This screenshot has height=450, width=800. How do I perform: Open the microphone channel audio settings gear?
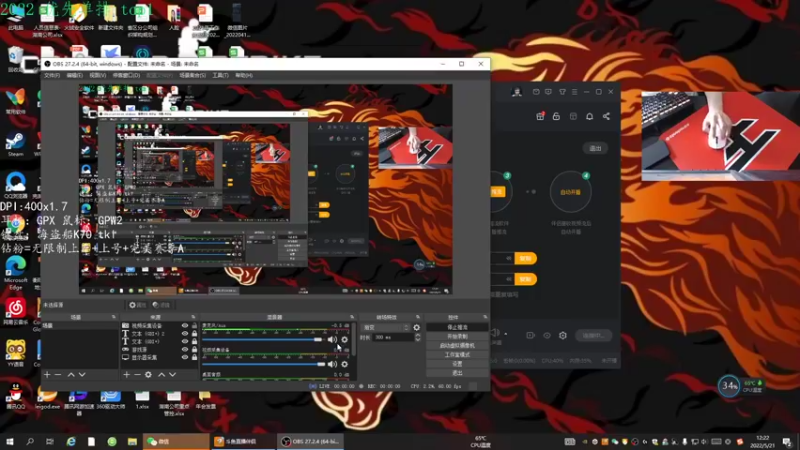[344, 339]
